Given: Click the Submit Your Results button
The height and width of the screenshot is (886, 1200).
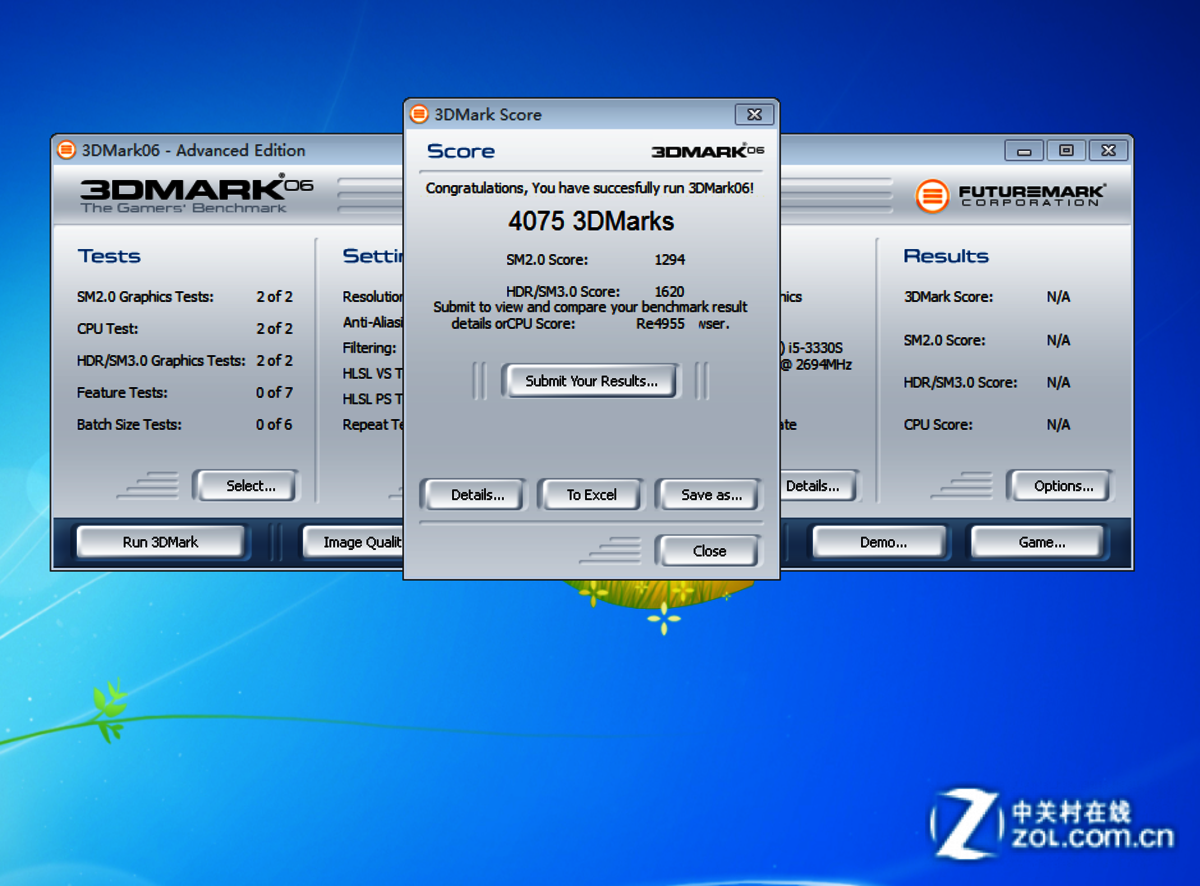Looking at the screenshot, I should click(590, 381).
